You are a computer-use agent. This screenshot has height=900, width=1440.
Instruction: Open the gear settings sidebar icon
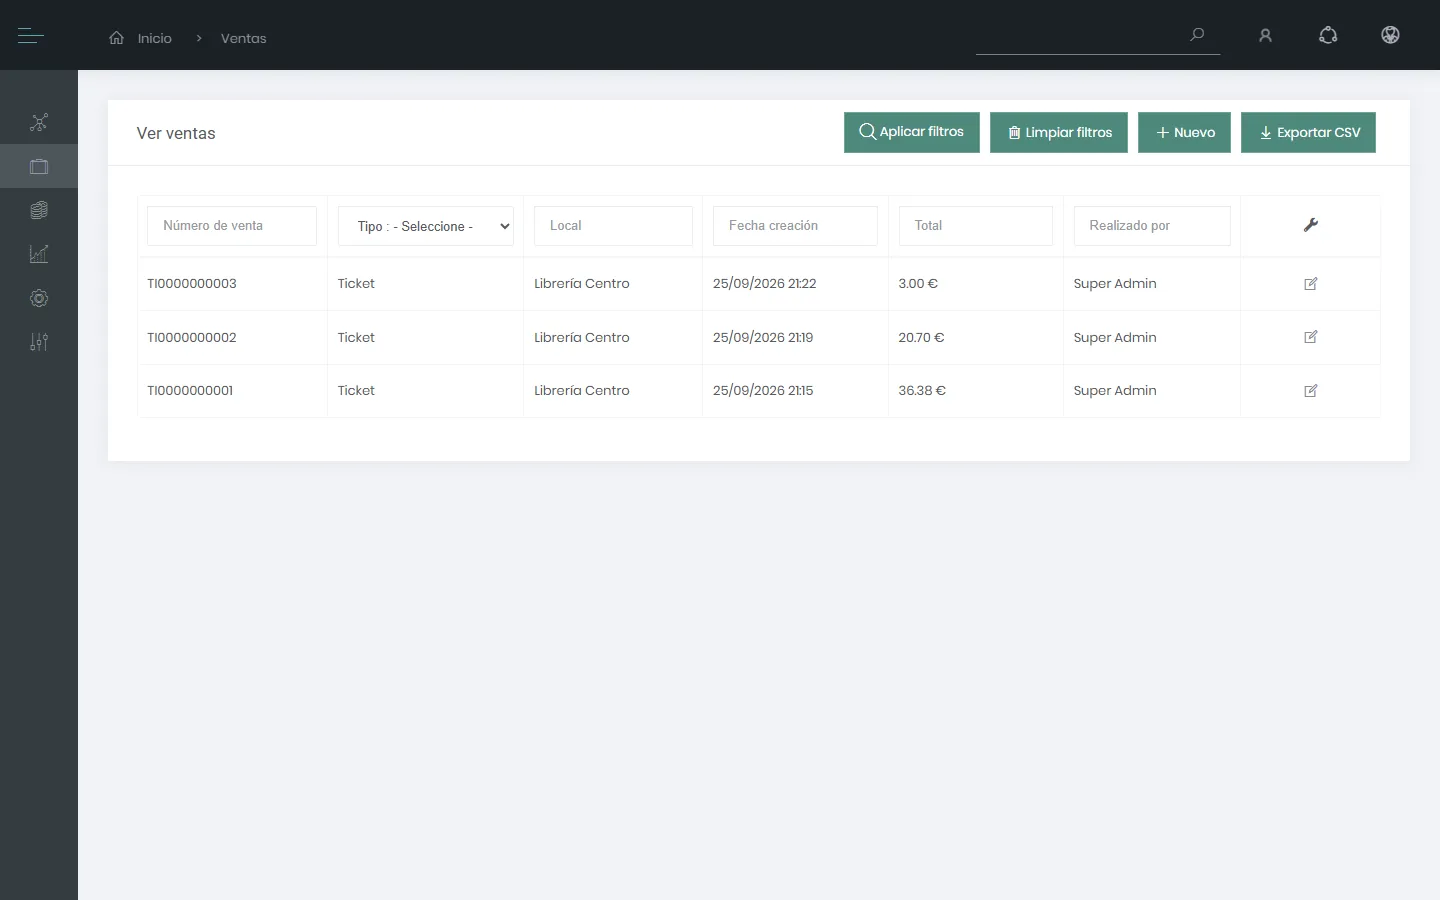coord(39,298)
